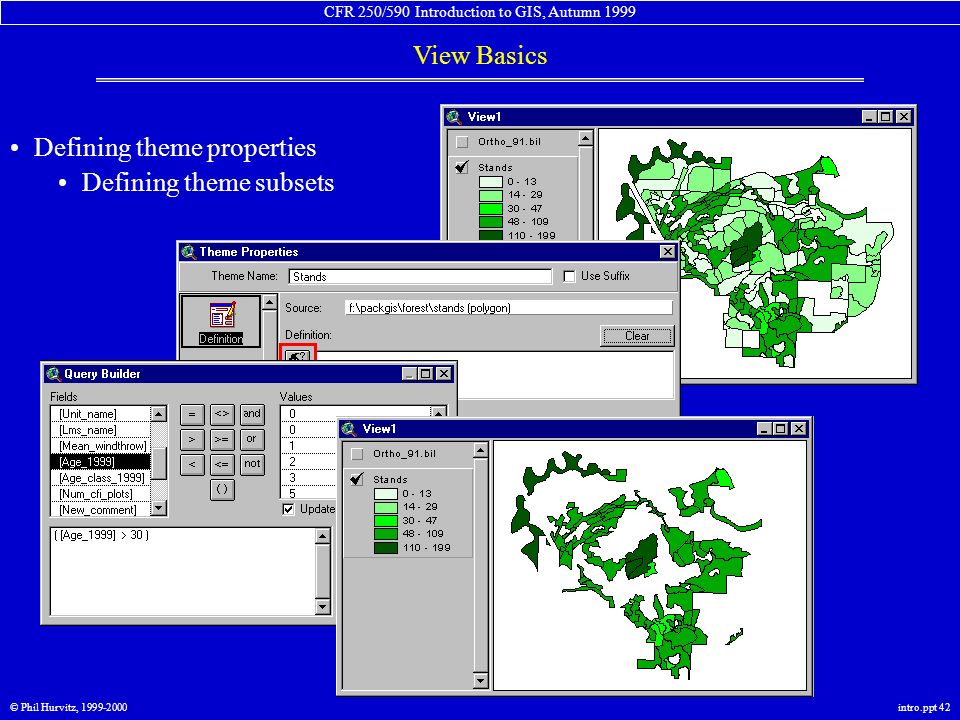Select the [Num_cfi_plots] field

point(100,494)
